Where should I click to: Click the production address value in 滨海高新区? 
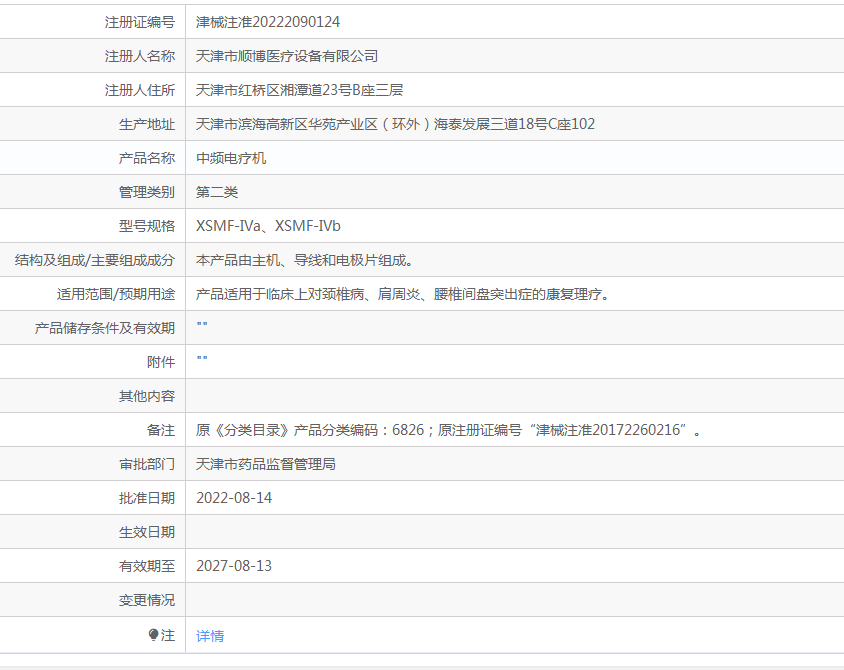coord(395,124)
